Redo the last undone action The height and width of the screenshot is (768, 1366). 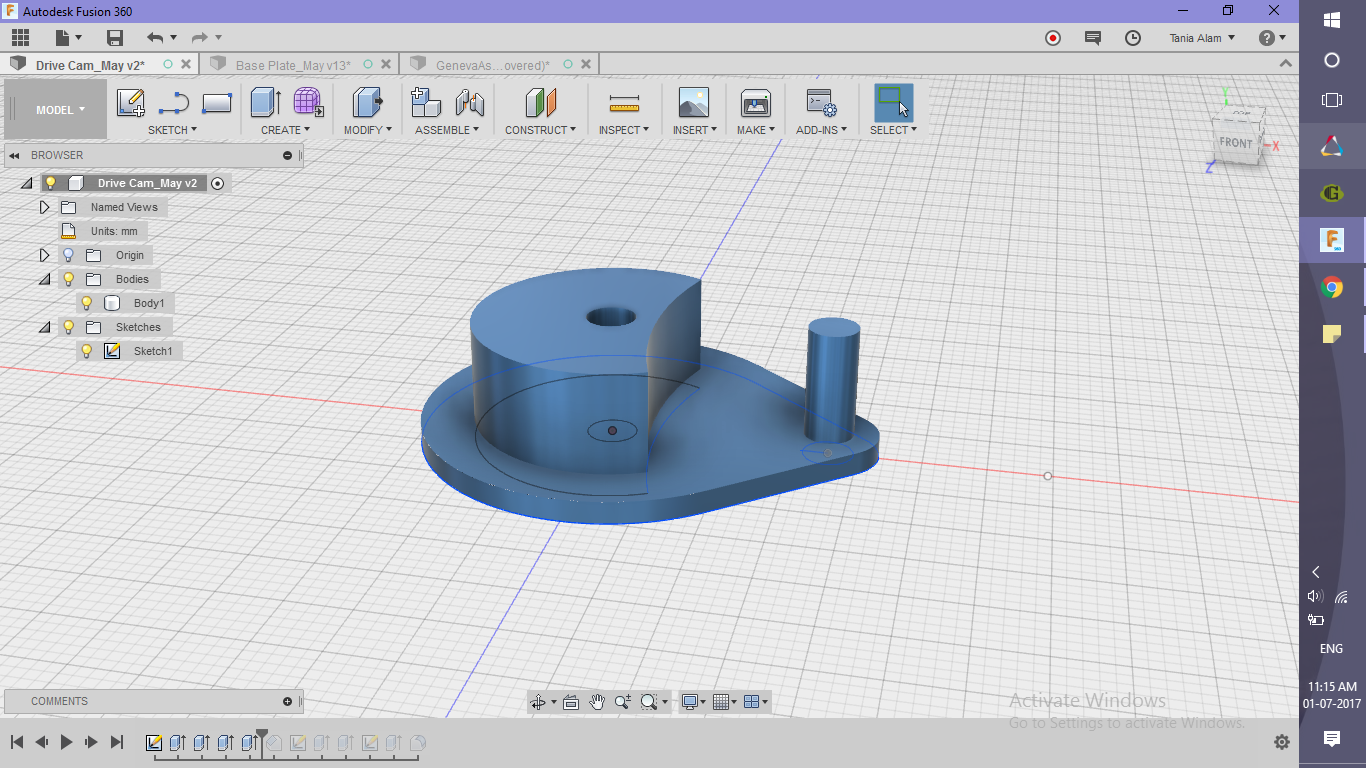200,38
